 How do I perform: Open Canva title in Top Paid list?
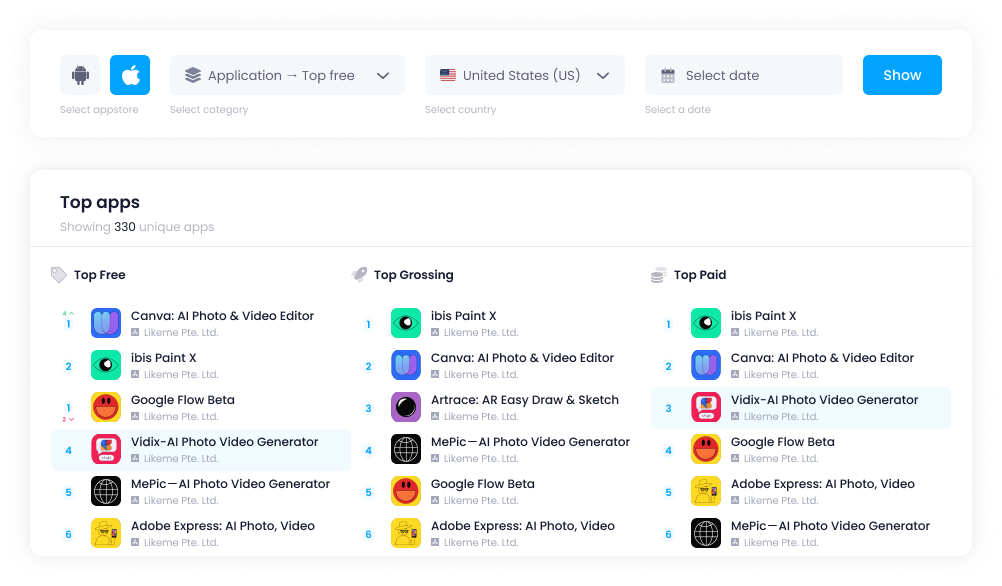pyautogui.click(x=822, y=358)
